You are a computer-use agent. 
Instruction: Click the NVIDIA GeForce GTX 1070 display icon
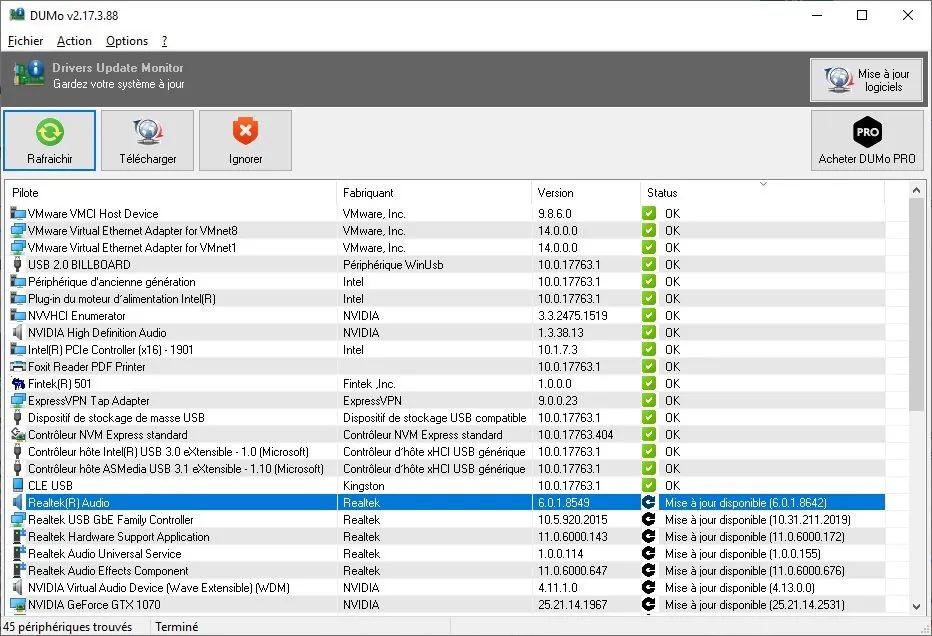click(x=18, y=605)
